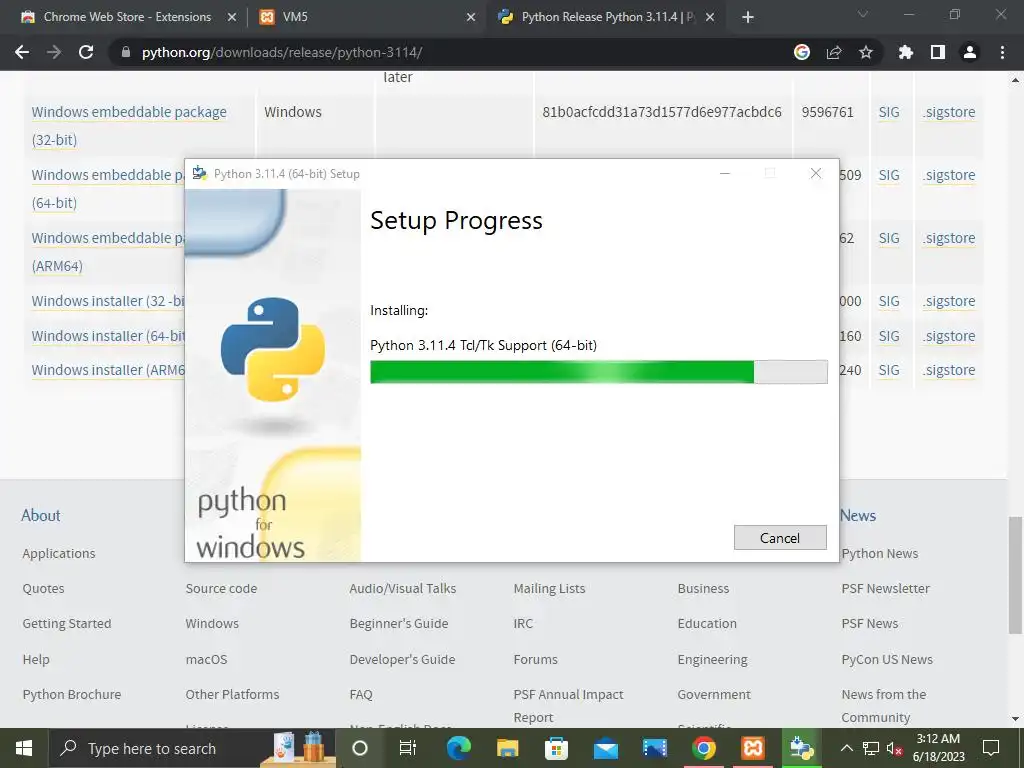1024x768 pixels.
Task: Open the Mail app from the taskbar
Action: 605,748
